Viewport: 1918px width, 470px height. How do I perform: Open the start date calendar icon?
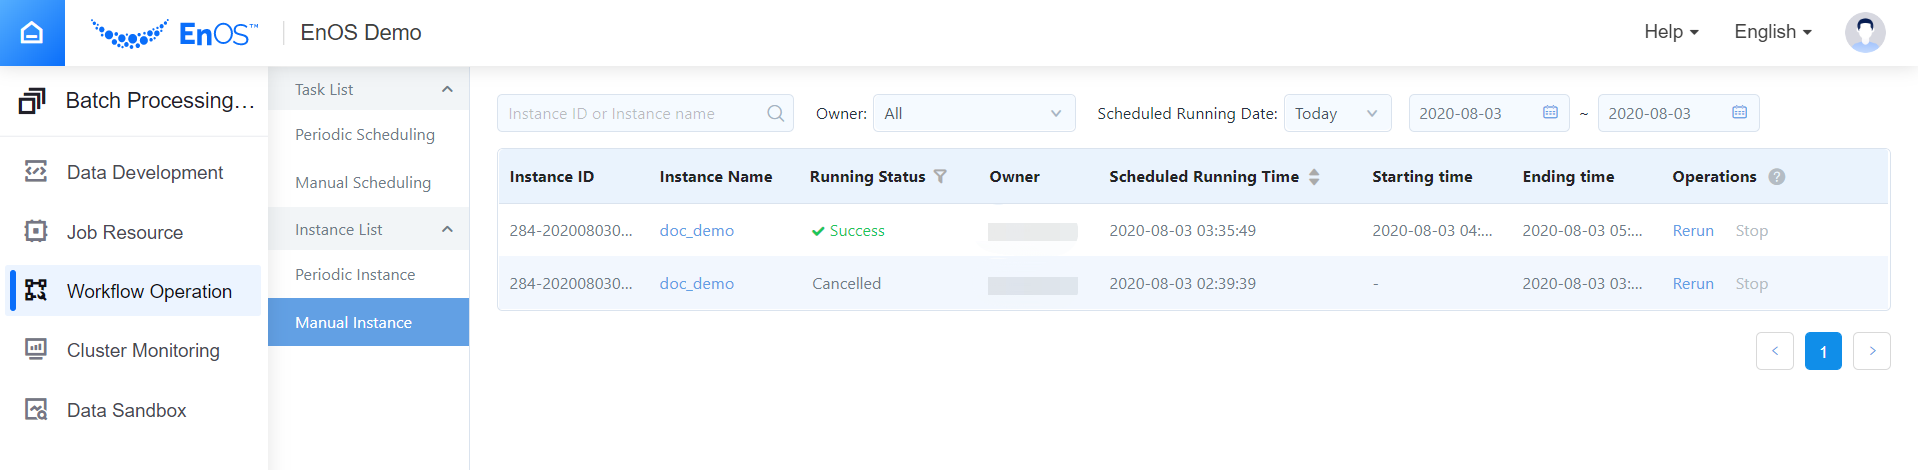(1550, 113)
